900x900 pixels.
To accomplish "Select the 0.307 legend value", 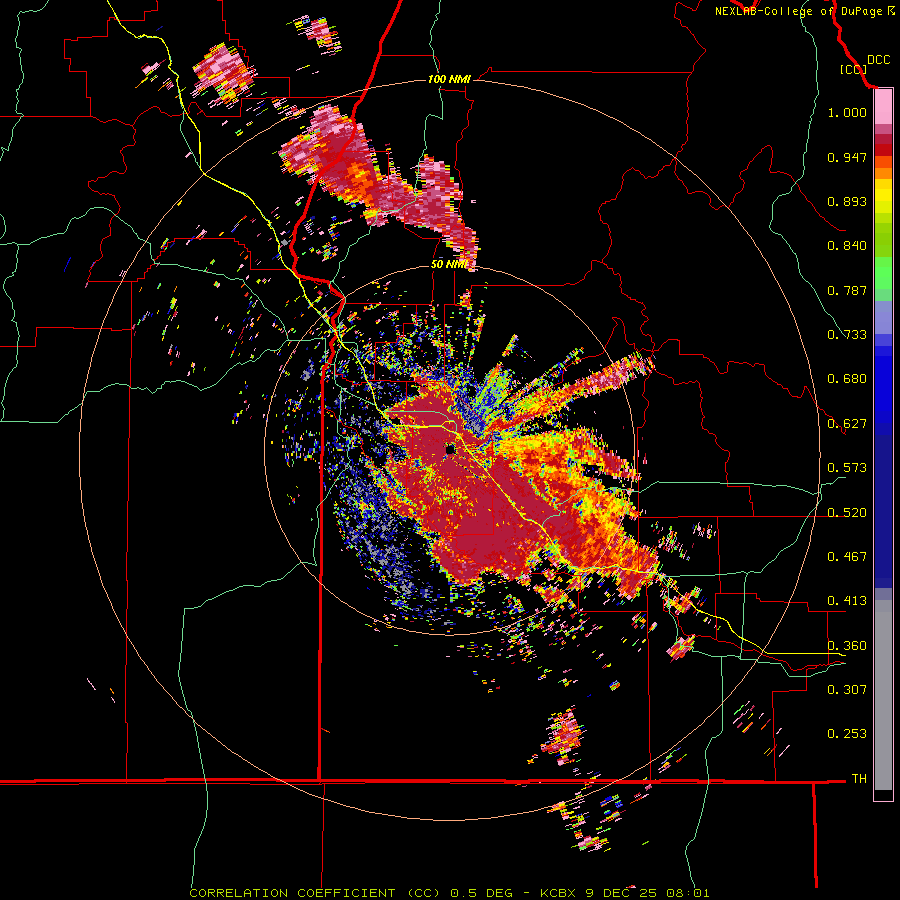I will [847, 690].
